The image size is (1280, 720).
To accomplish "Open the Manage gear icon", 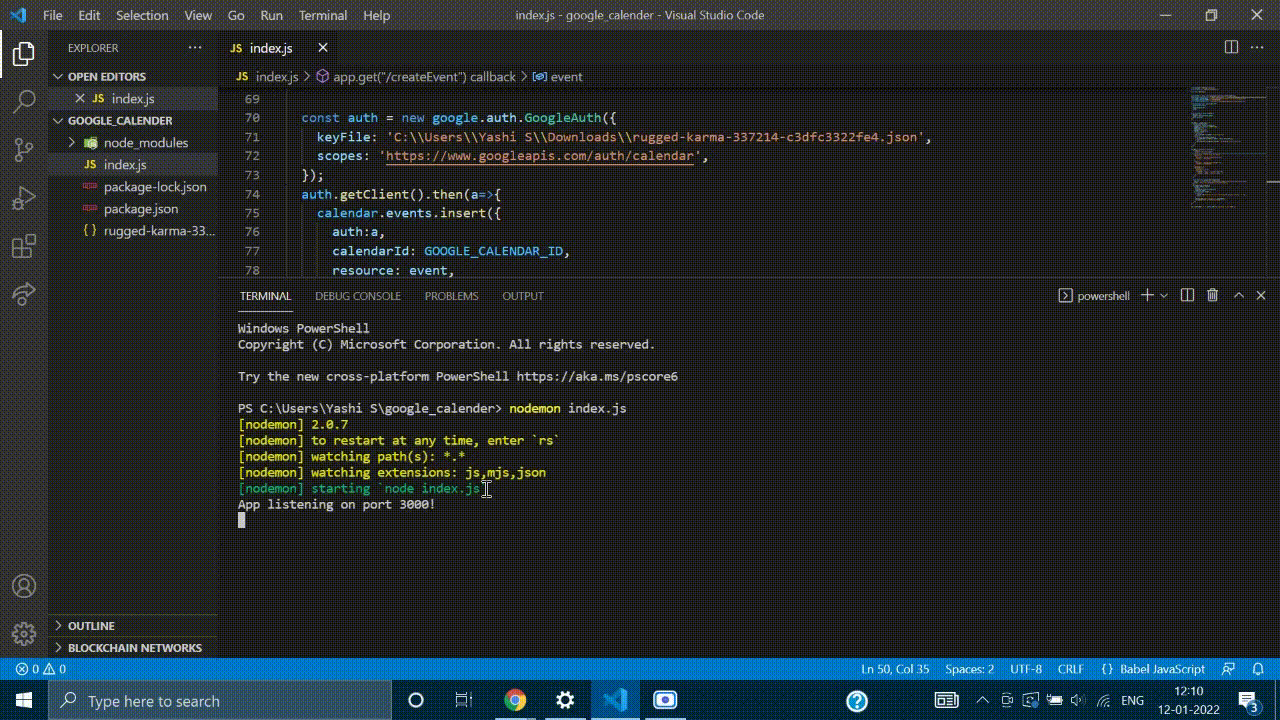I will (x=24, y=634).
